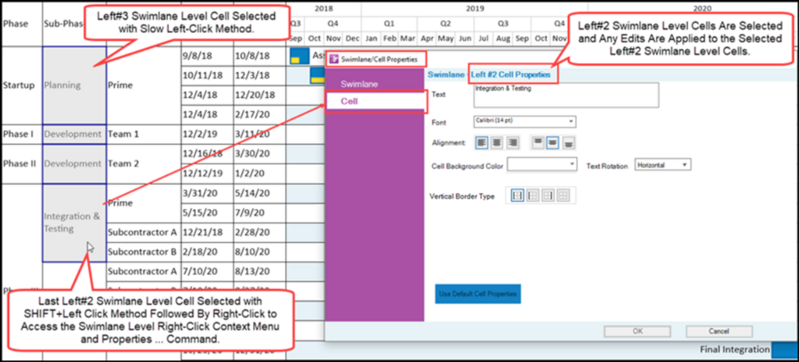The width and height of the screenshot is (800, 362).
Task: Switch to the Swimlane tab in the dialog
Action: 375,84
